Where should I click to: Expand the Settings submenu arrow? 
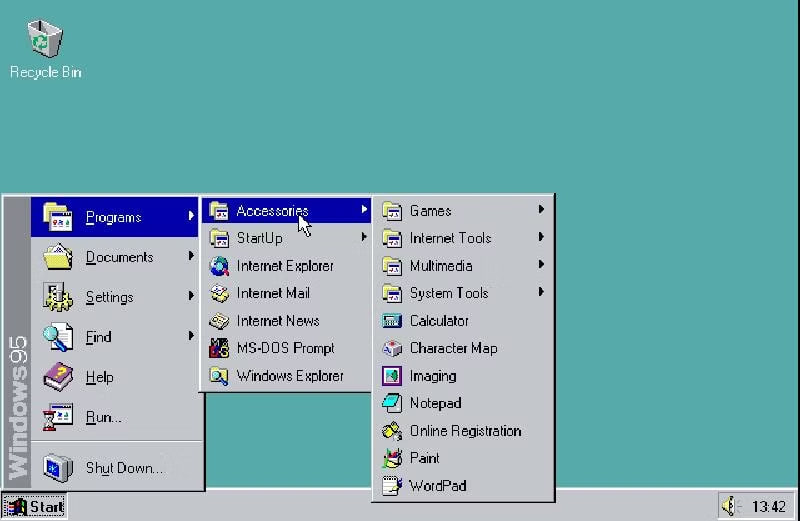pos(191,295)
